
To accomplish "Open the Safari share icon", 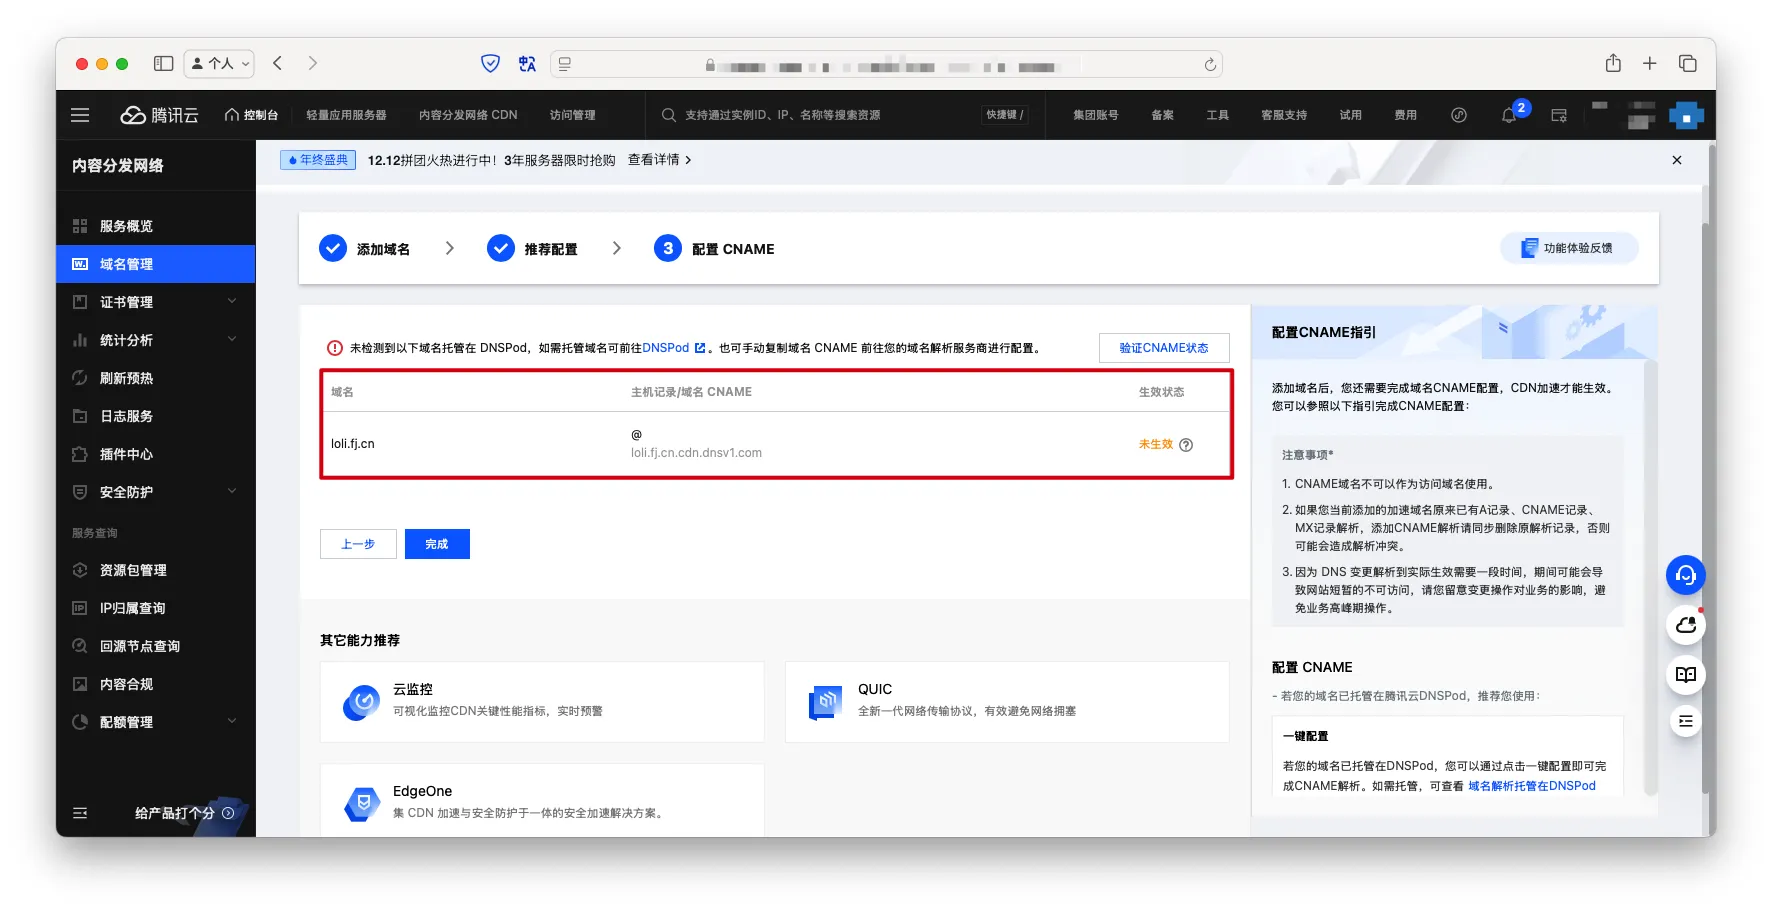I will pyautogui.click(x=1613, y=64).
